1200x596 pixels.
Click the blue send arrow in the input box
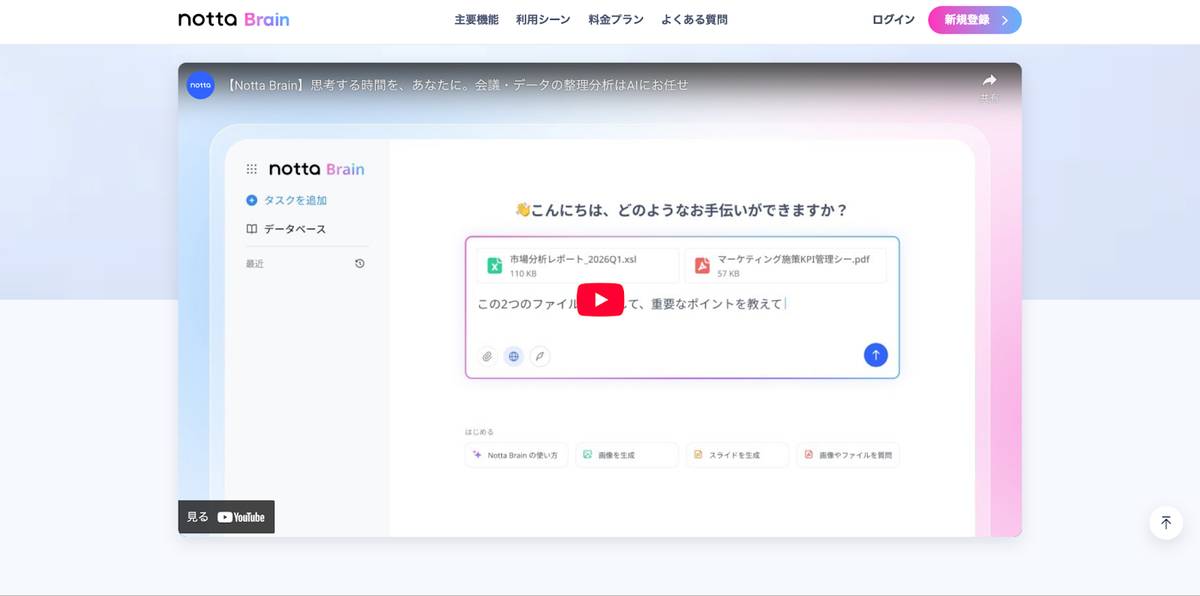[x=875, y=354]
